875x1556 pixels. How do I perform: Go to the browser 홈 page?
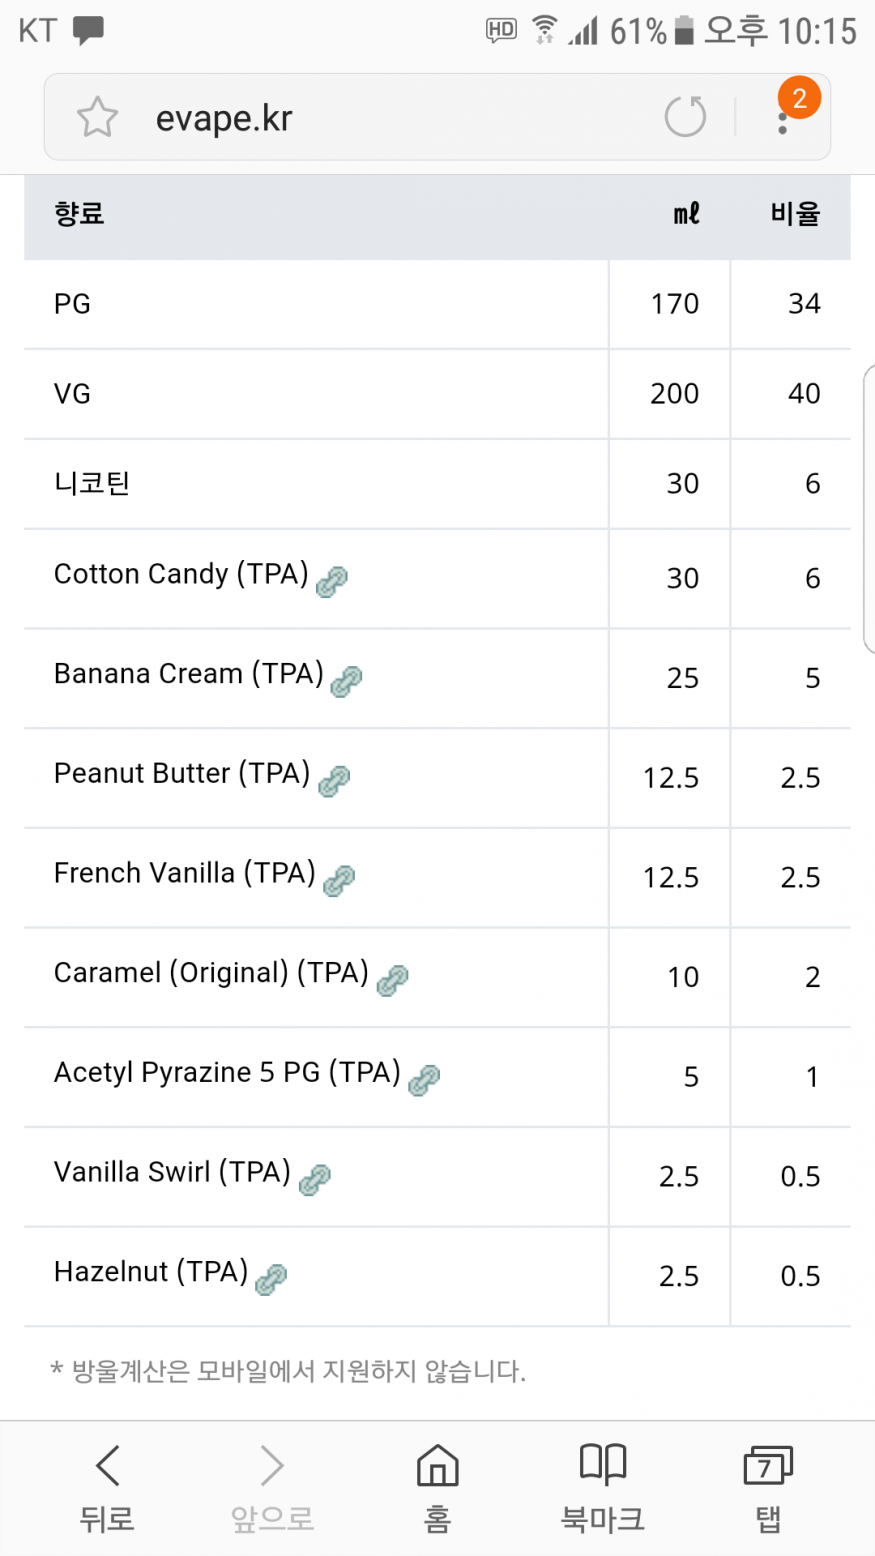point(437,1487)
